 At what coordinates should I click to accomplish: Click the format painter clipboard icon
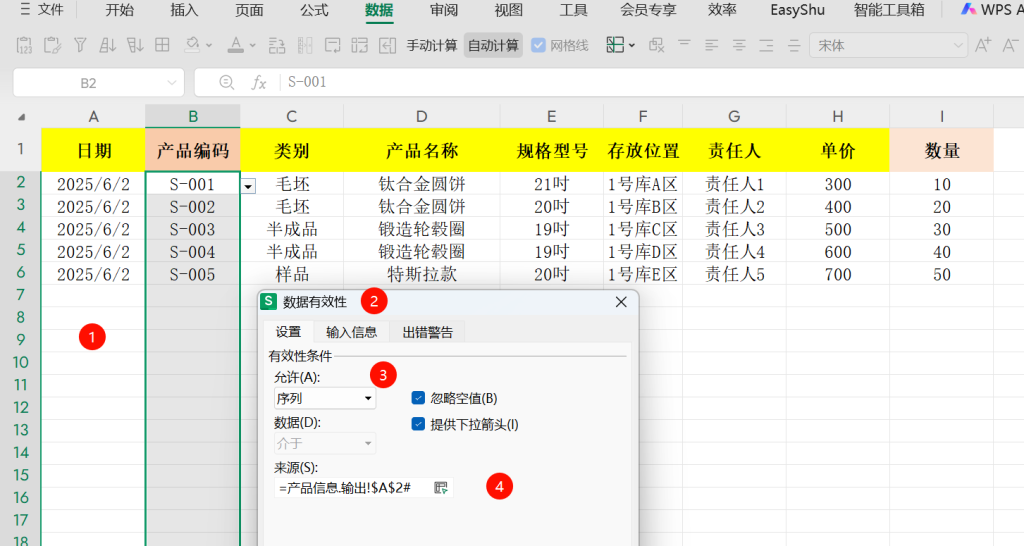coord(52,45)
